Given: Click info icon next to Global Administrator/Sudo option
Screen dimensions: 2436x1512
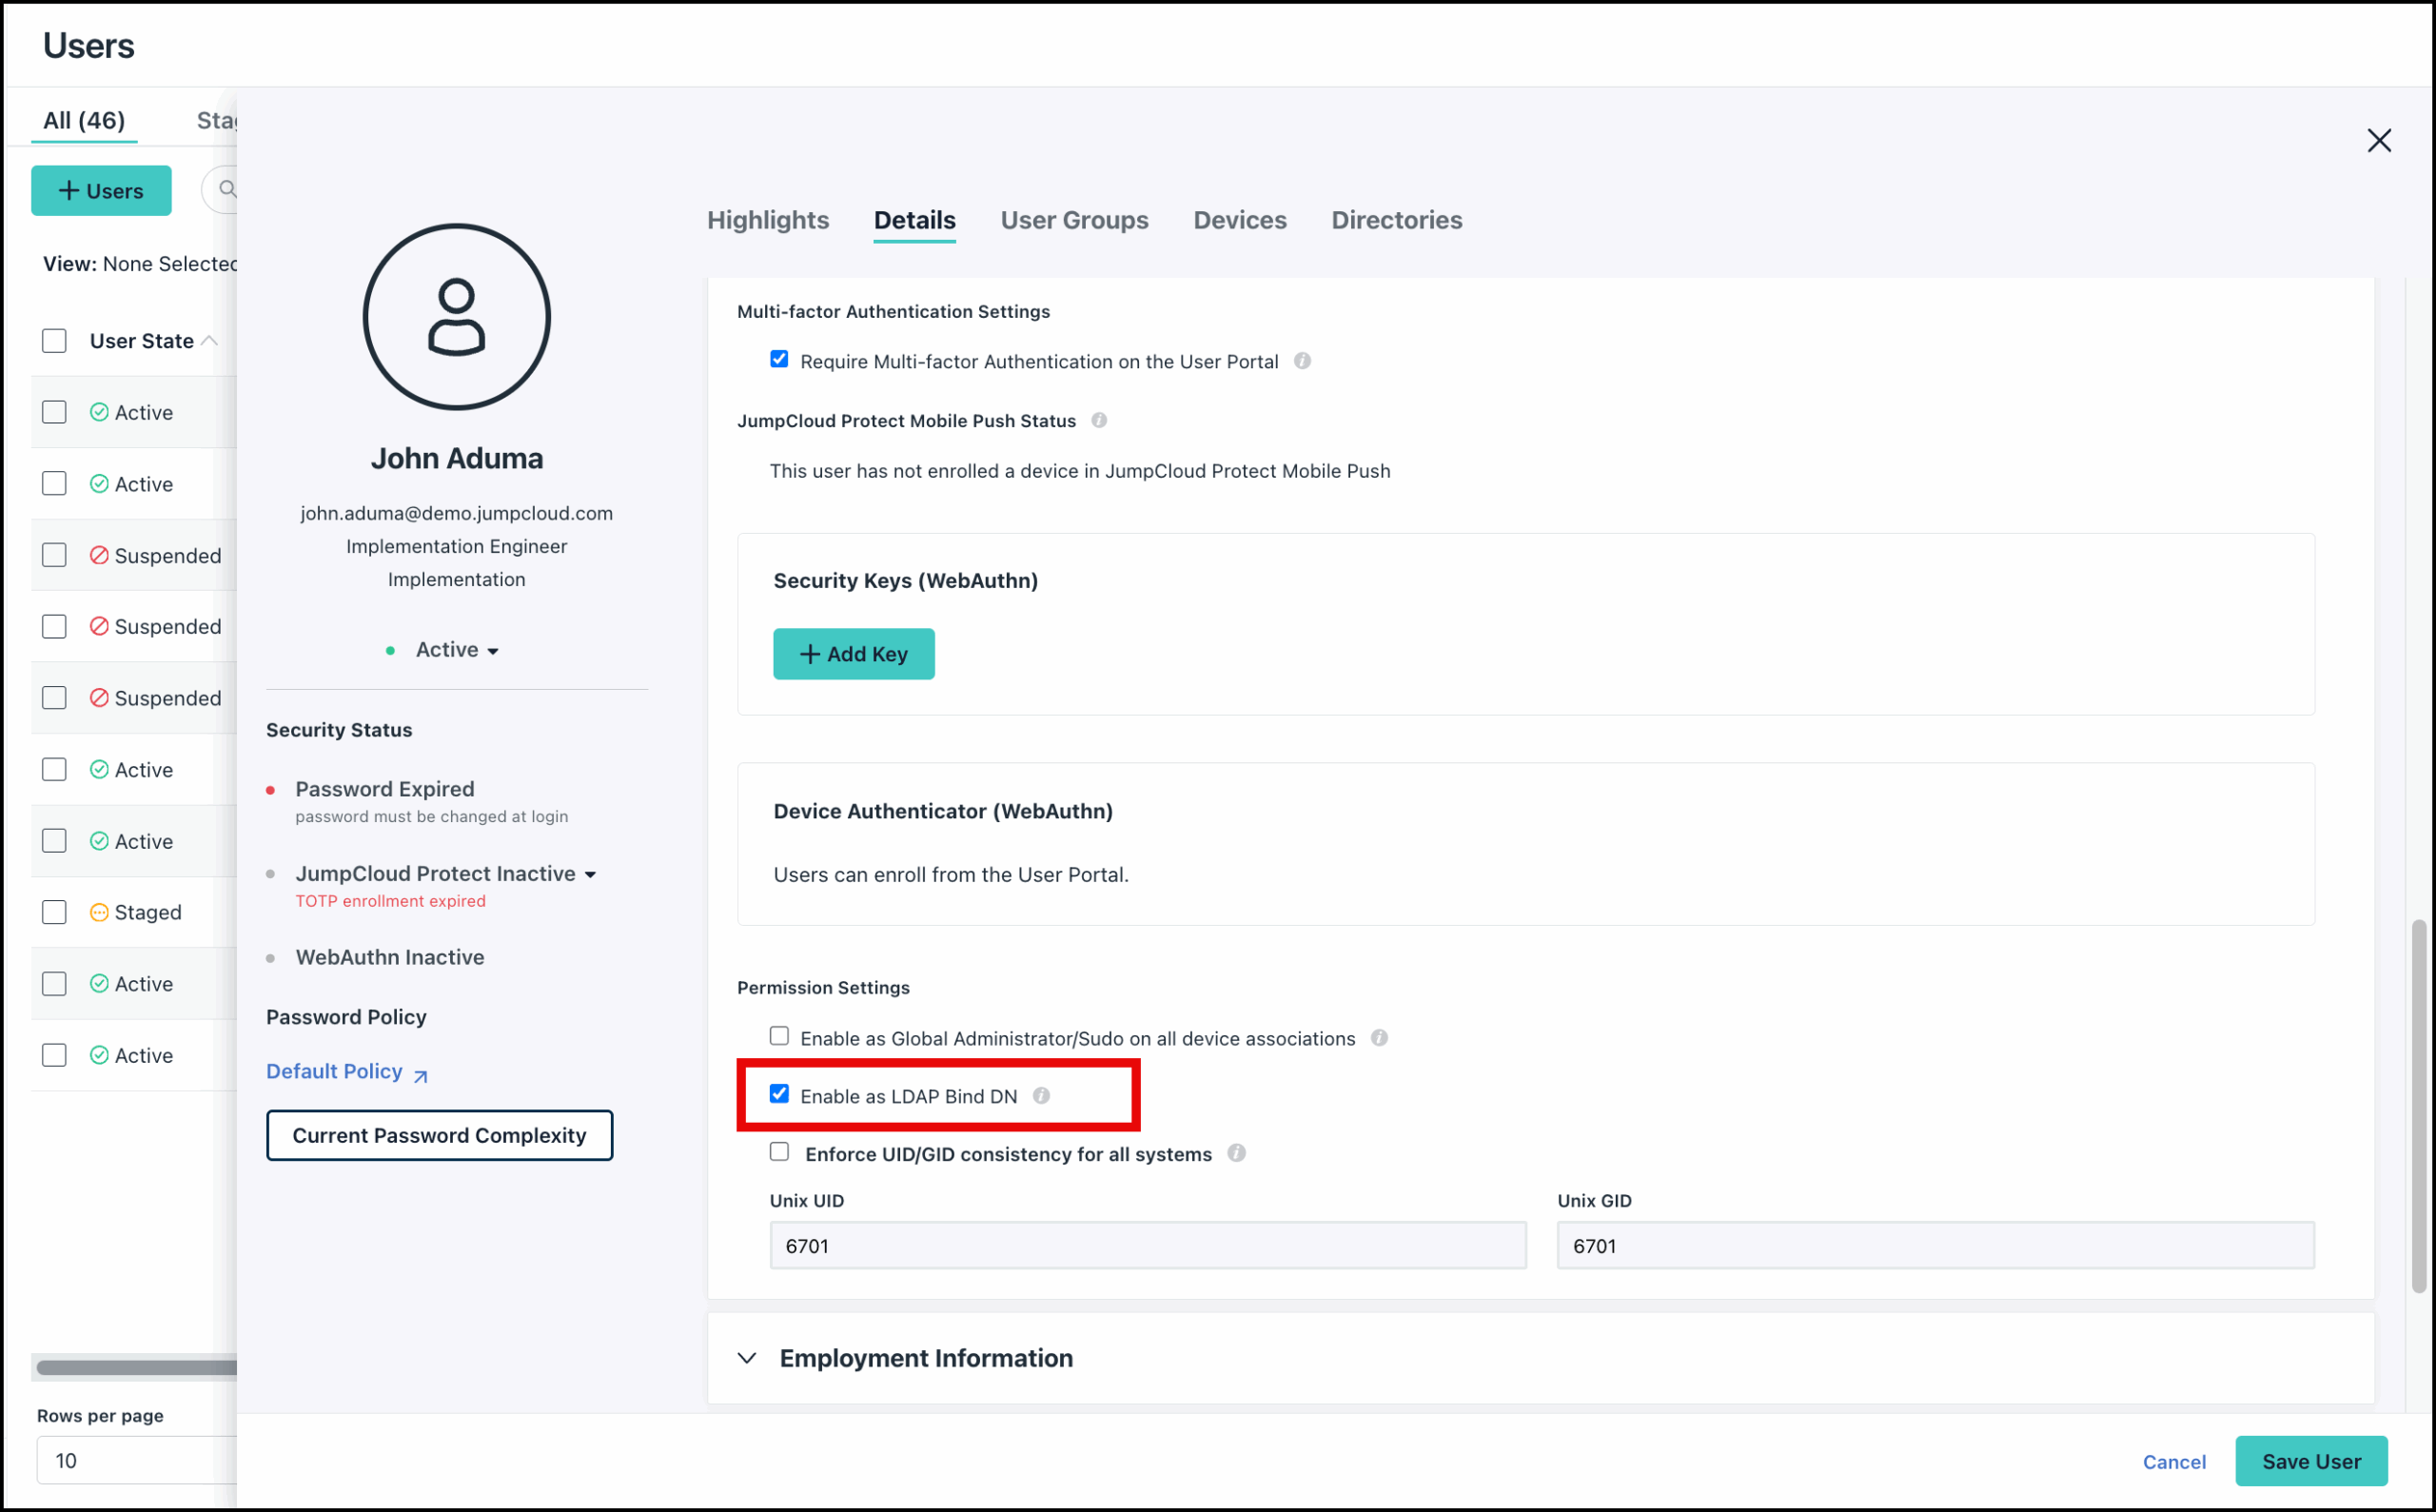Looking at the screenshot, I should (x=1379, y=1038).
